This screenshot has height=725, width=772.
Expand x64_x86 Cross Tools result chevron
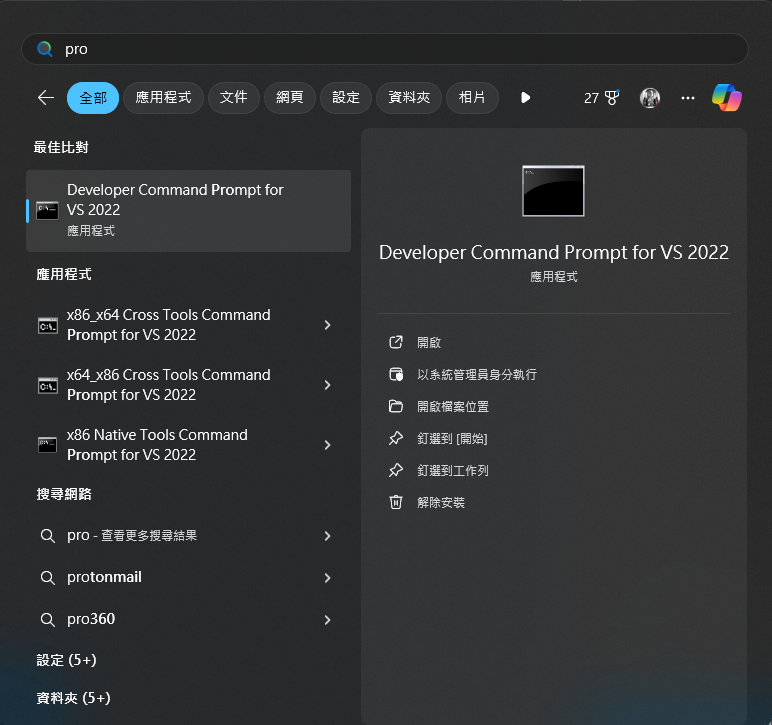[327, 385]
